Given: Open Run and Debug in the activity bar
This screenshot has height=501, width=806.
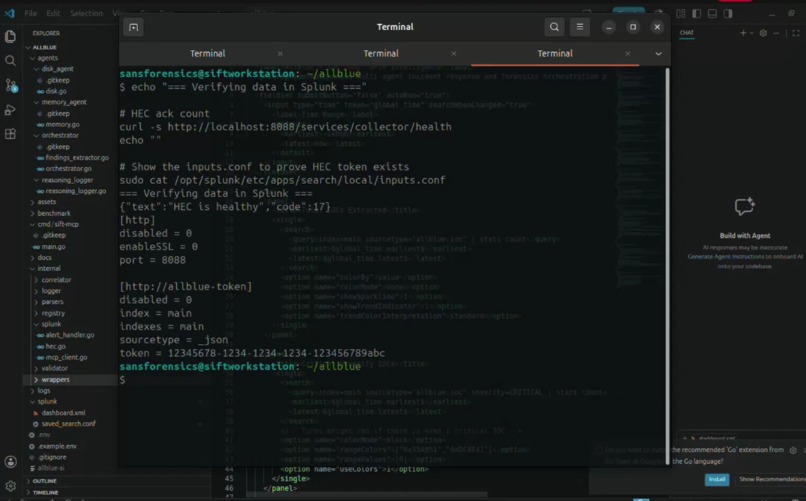Looking at the screenshot, I should click(x=10, y=109).
